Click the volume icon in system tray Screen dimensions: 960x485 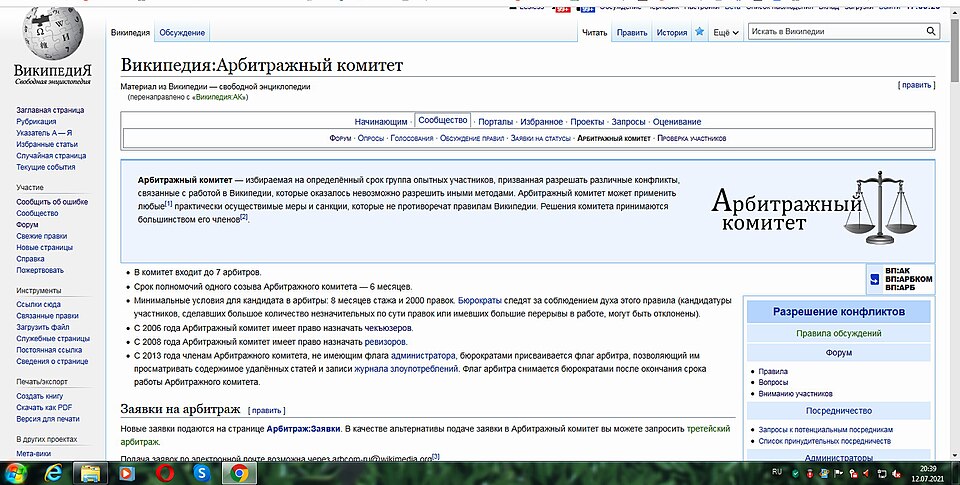(x=895, y=473)
